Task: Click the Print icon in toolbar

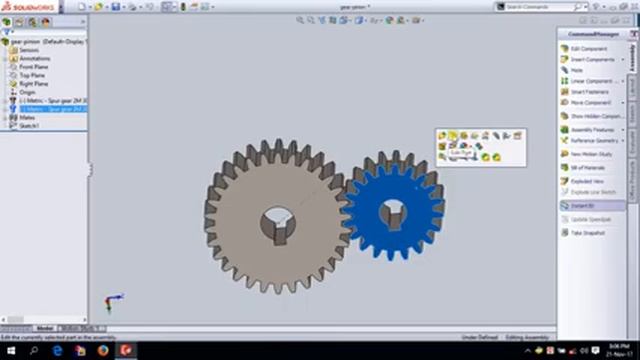Action: 132,7
